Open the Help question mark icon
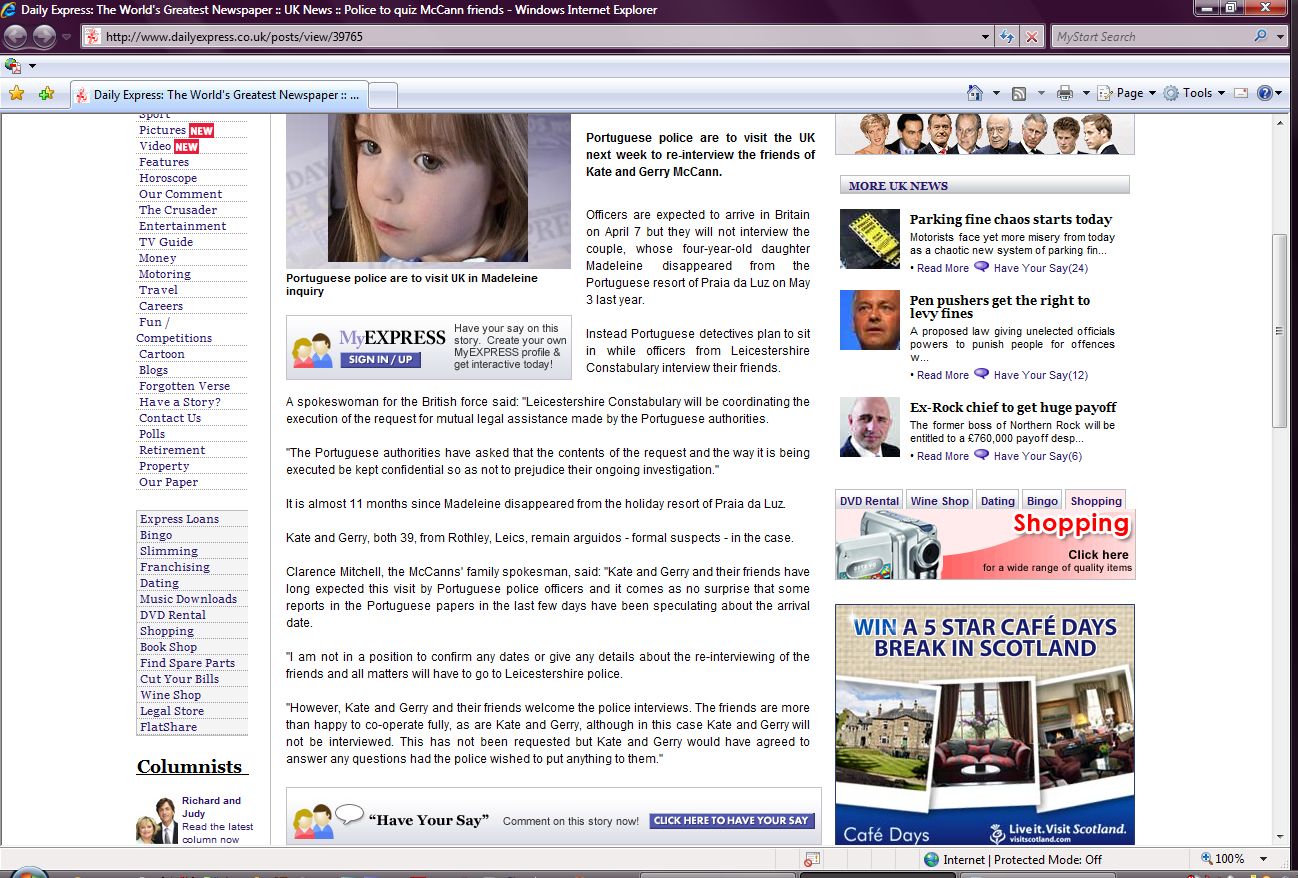The width and height of the screenshot is (1298, 878). [1265, 93]
